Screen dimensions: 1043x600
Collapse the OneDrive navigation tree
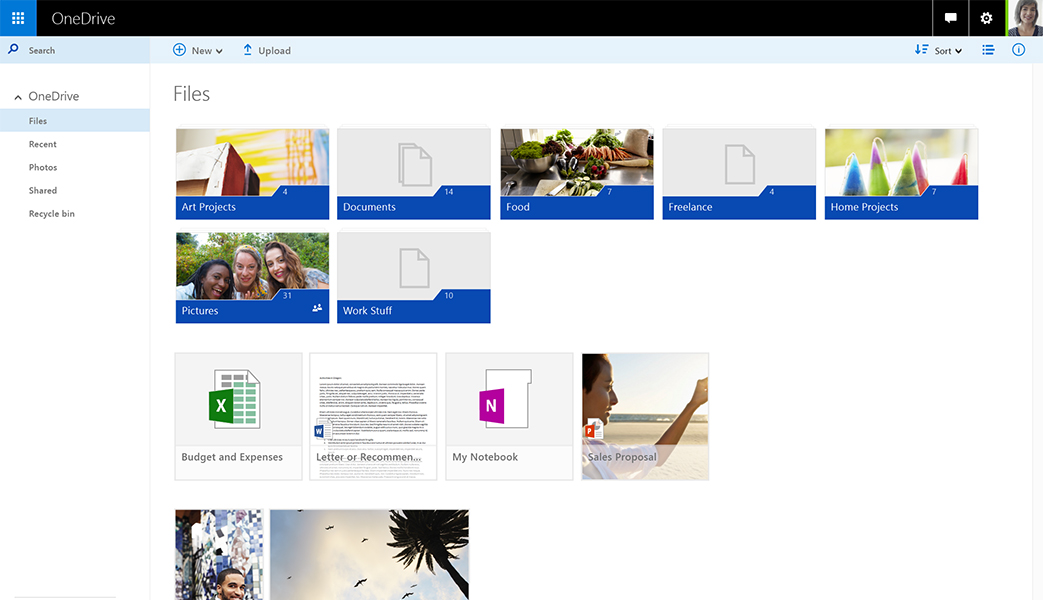[x=18, y=97]
